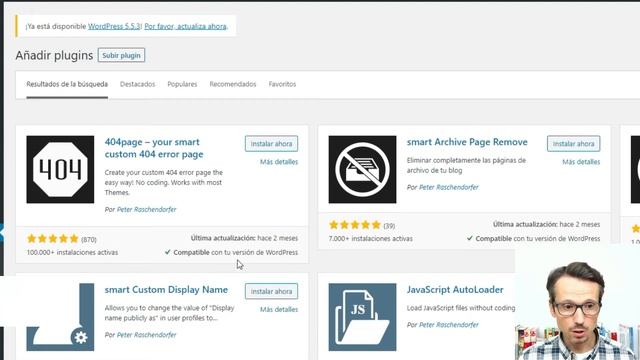This screenshot has height=360, width=640.
Task: Click the 404page plugin icon
Action: click(x=60, y=169)
